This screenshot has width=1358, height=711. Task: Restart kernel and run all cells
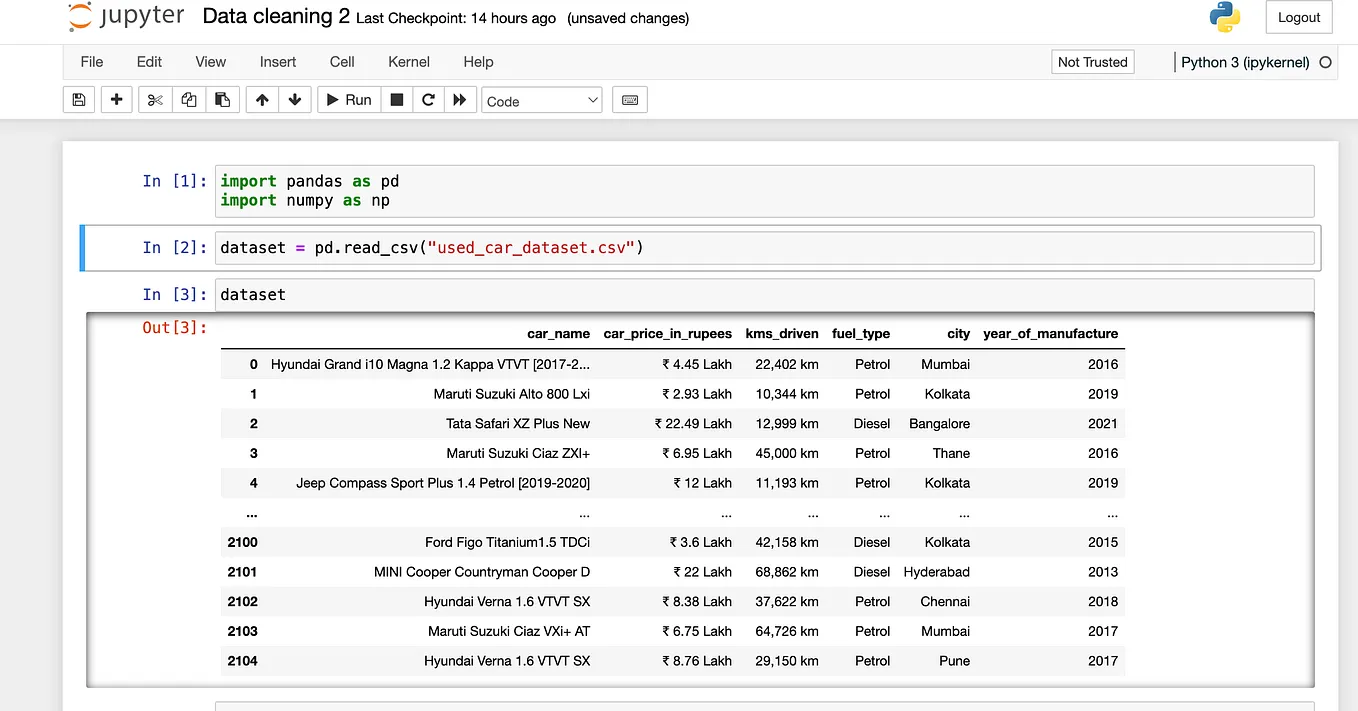click(460, 99)
